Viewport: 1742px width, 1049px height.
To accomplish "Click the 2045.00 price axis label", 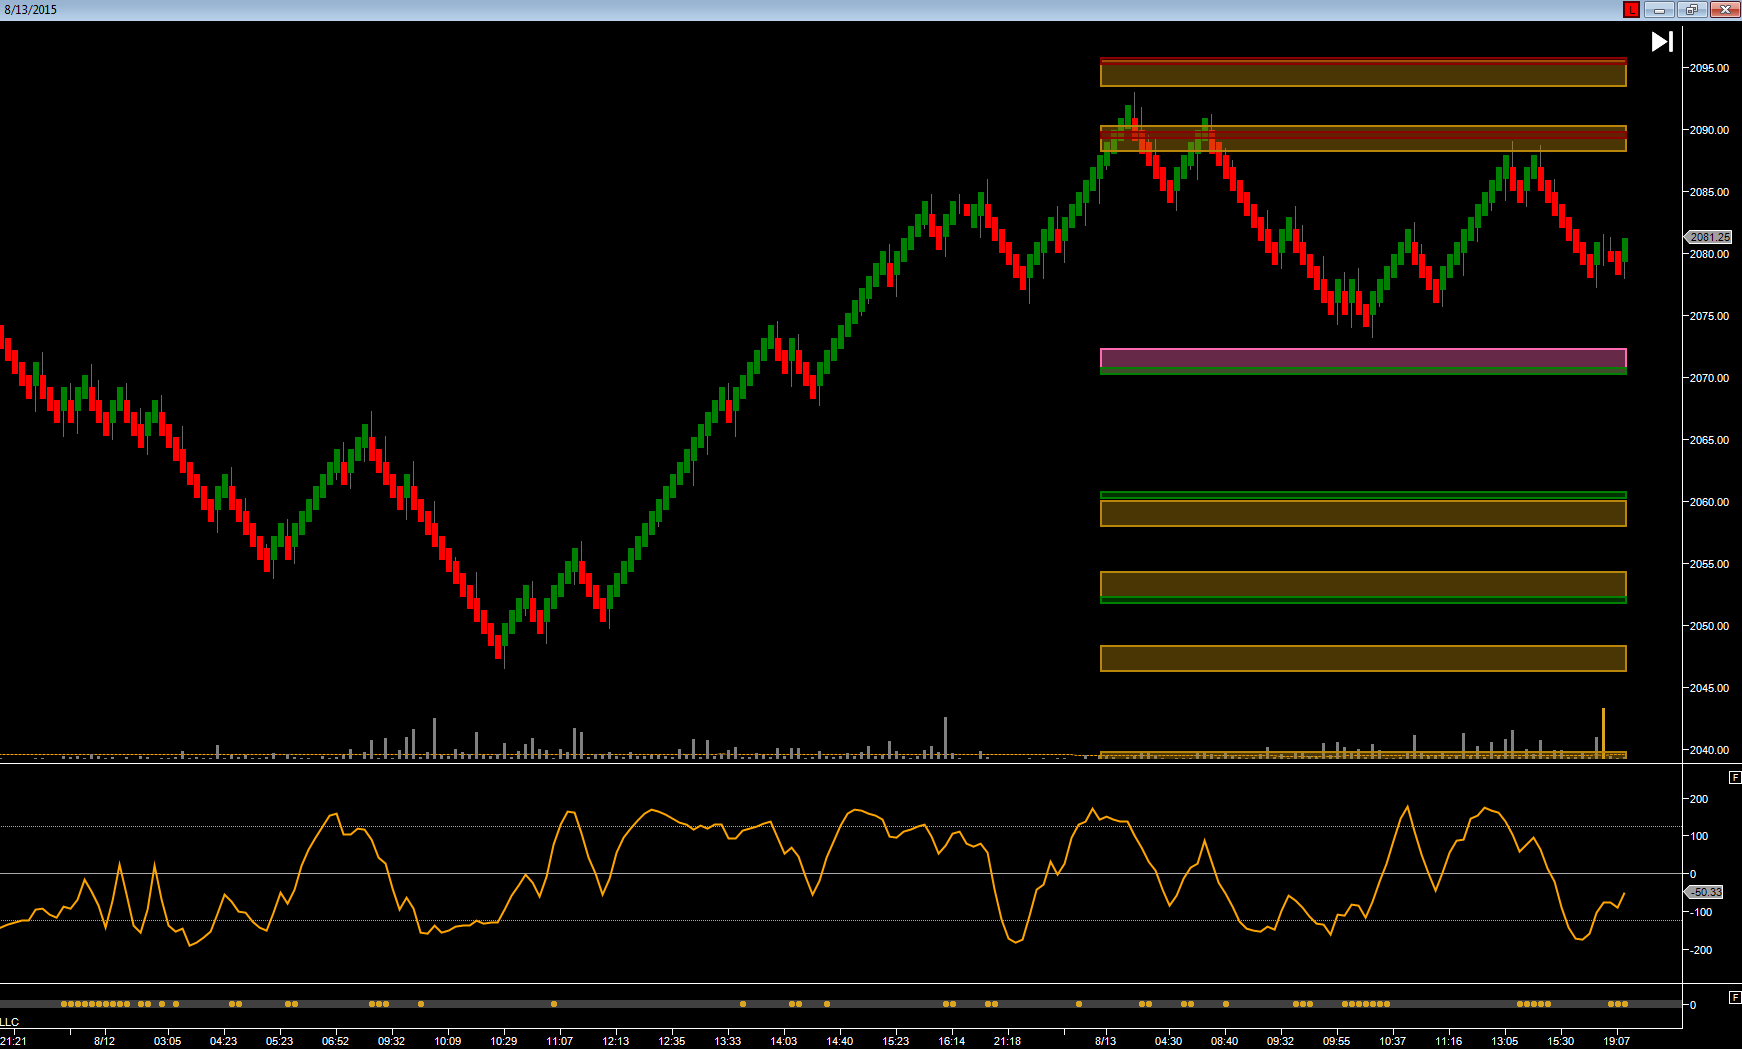I will 1709,688.
